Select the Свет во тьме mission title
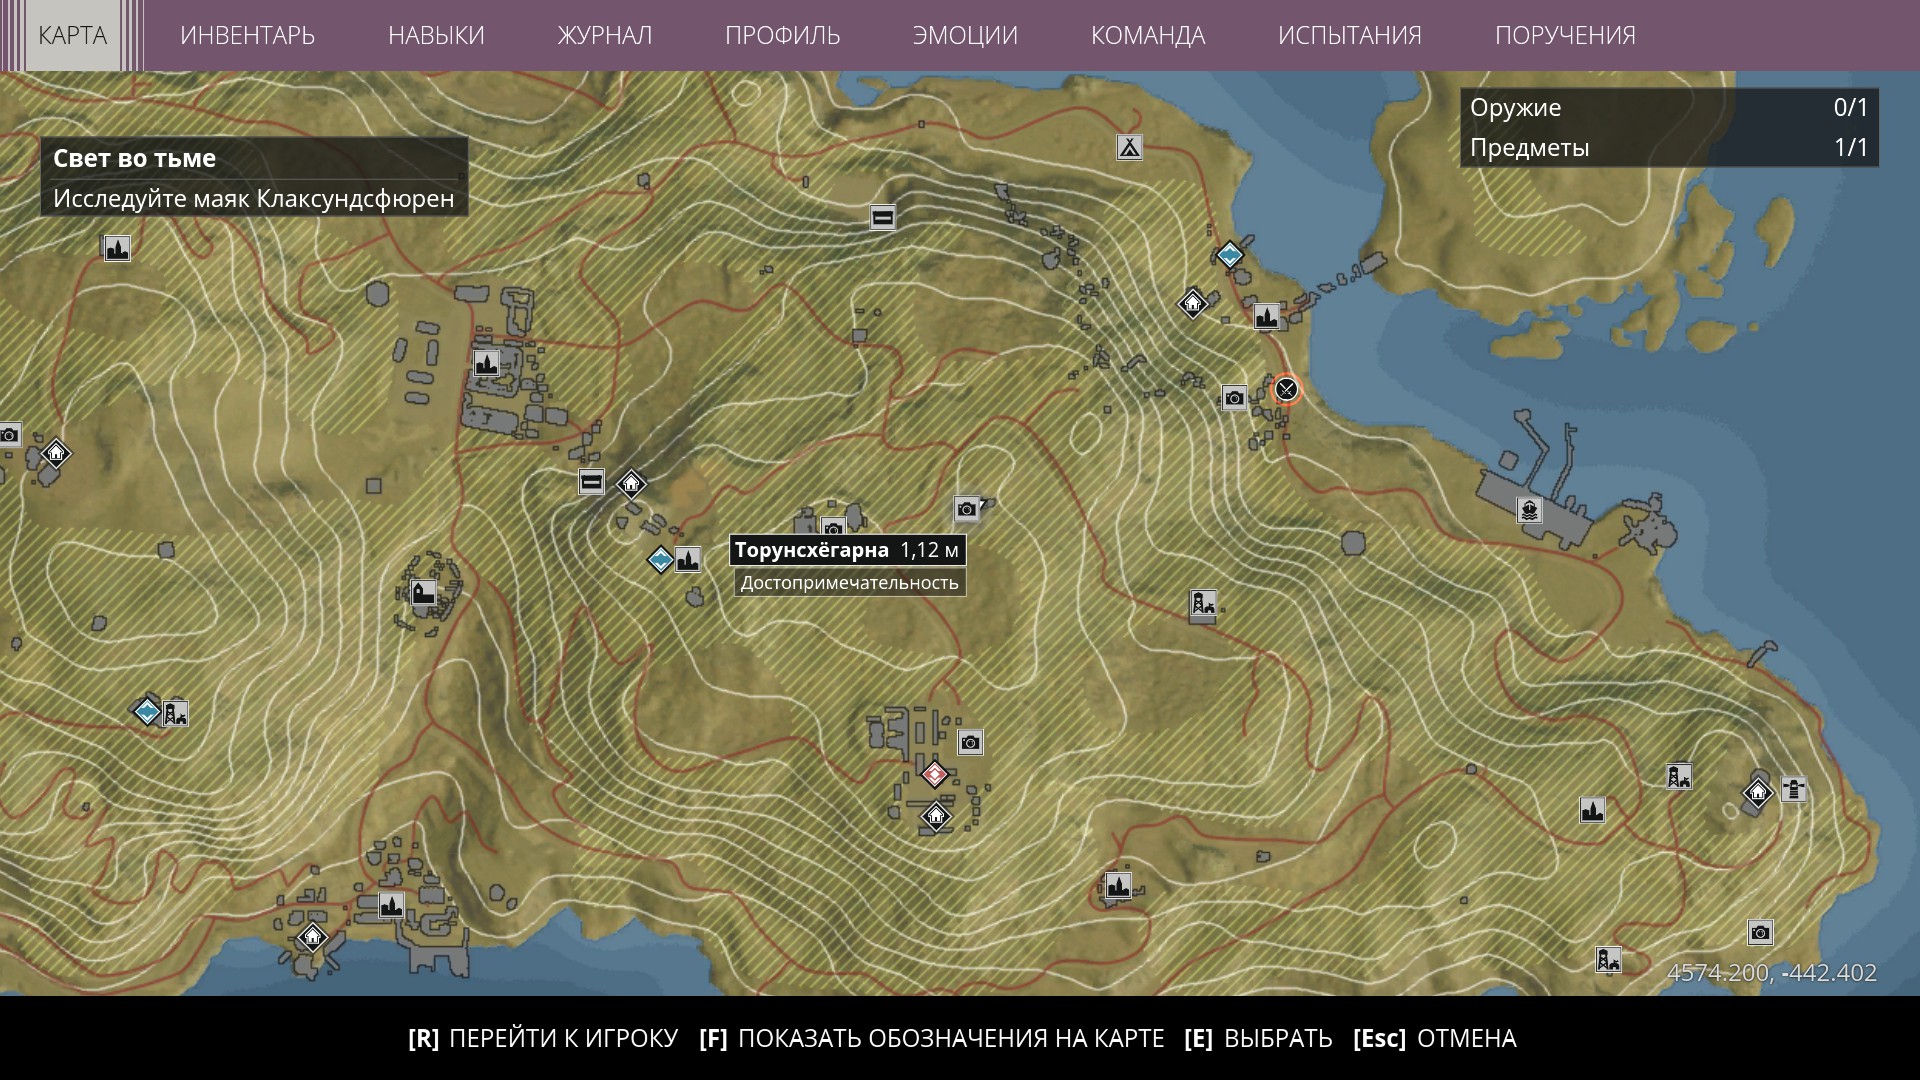 click(x=135, y=158)
